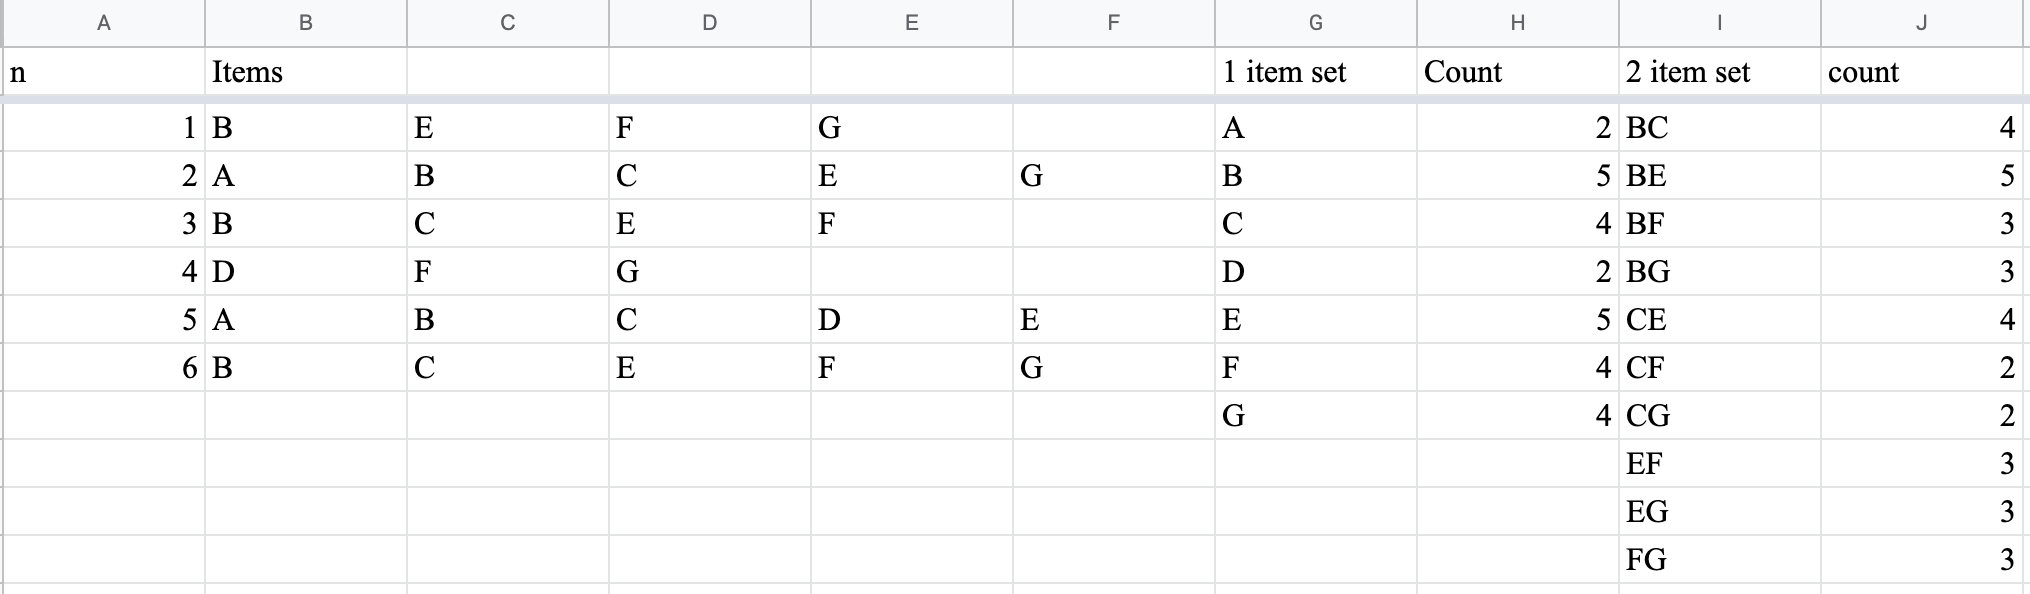This screenshot has height=594, width=2030.
Task: Click the '1 item set' header cell
Action: [1316, 72]
